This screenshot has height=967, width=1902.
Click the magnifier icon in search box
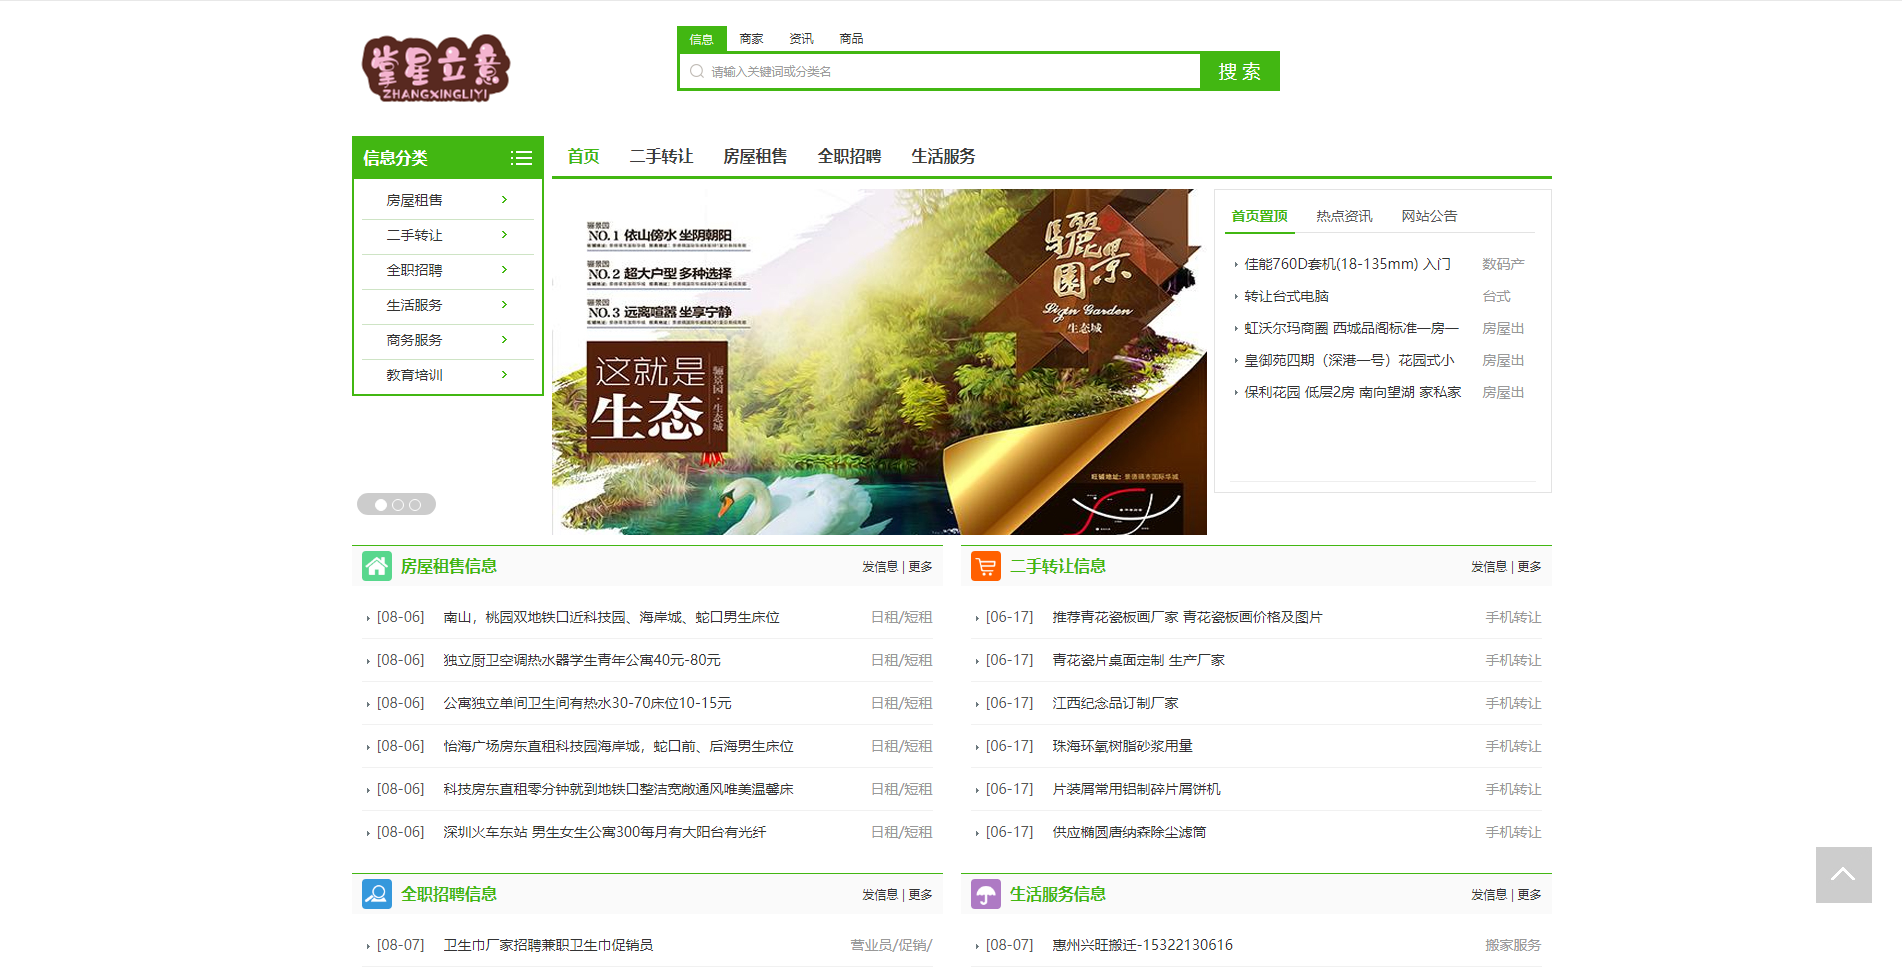[697, 71]
